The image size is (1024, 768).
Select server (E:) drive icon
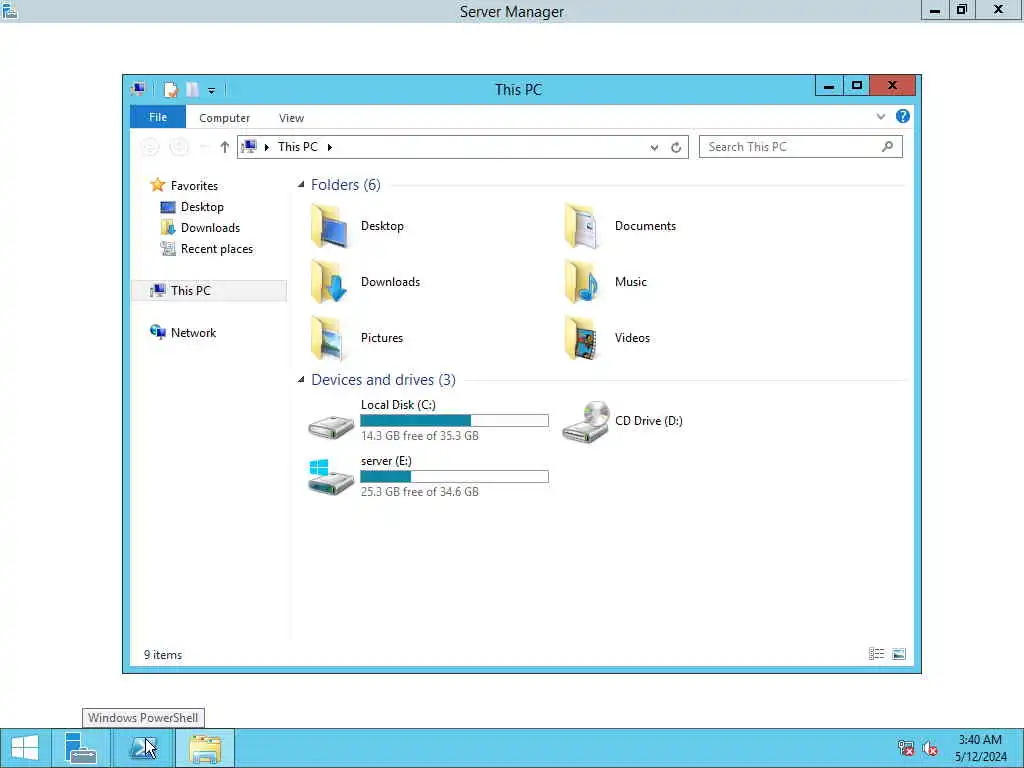(x=332, y=477)
